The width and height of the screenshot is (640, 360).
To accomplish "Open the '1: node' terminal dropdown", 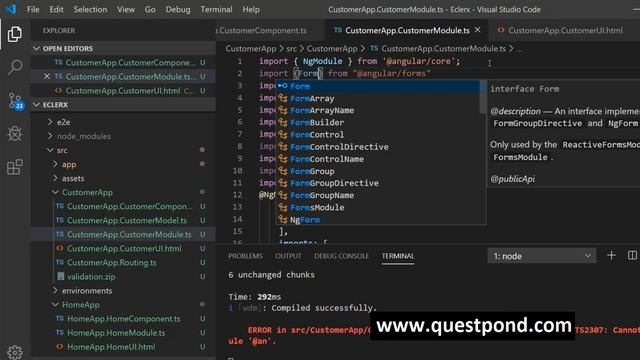I will (542, 256).
